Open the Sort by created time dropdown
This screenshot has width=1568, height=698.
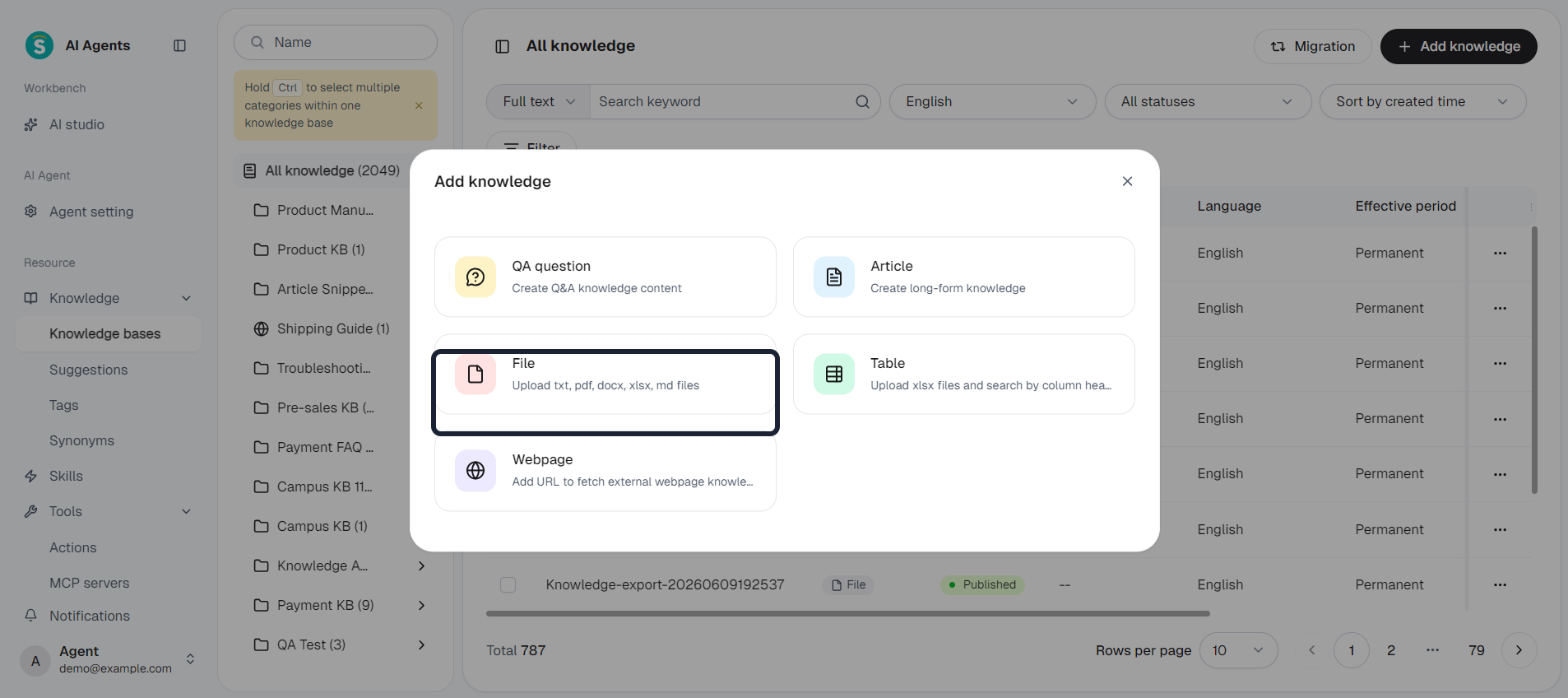[1423, 101]
